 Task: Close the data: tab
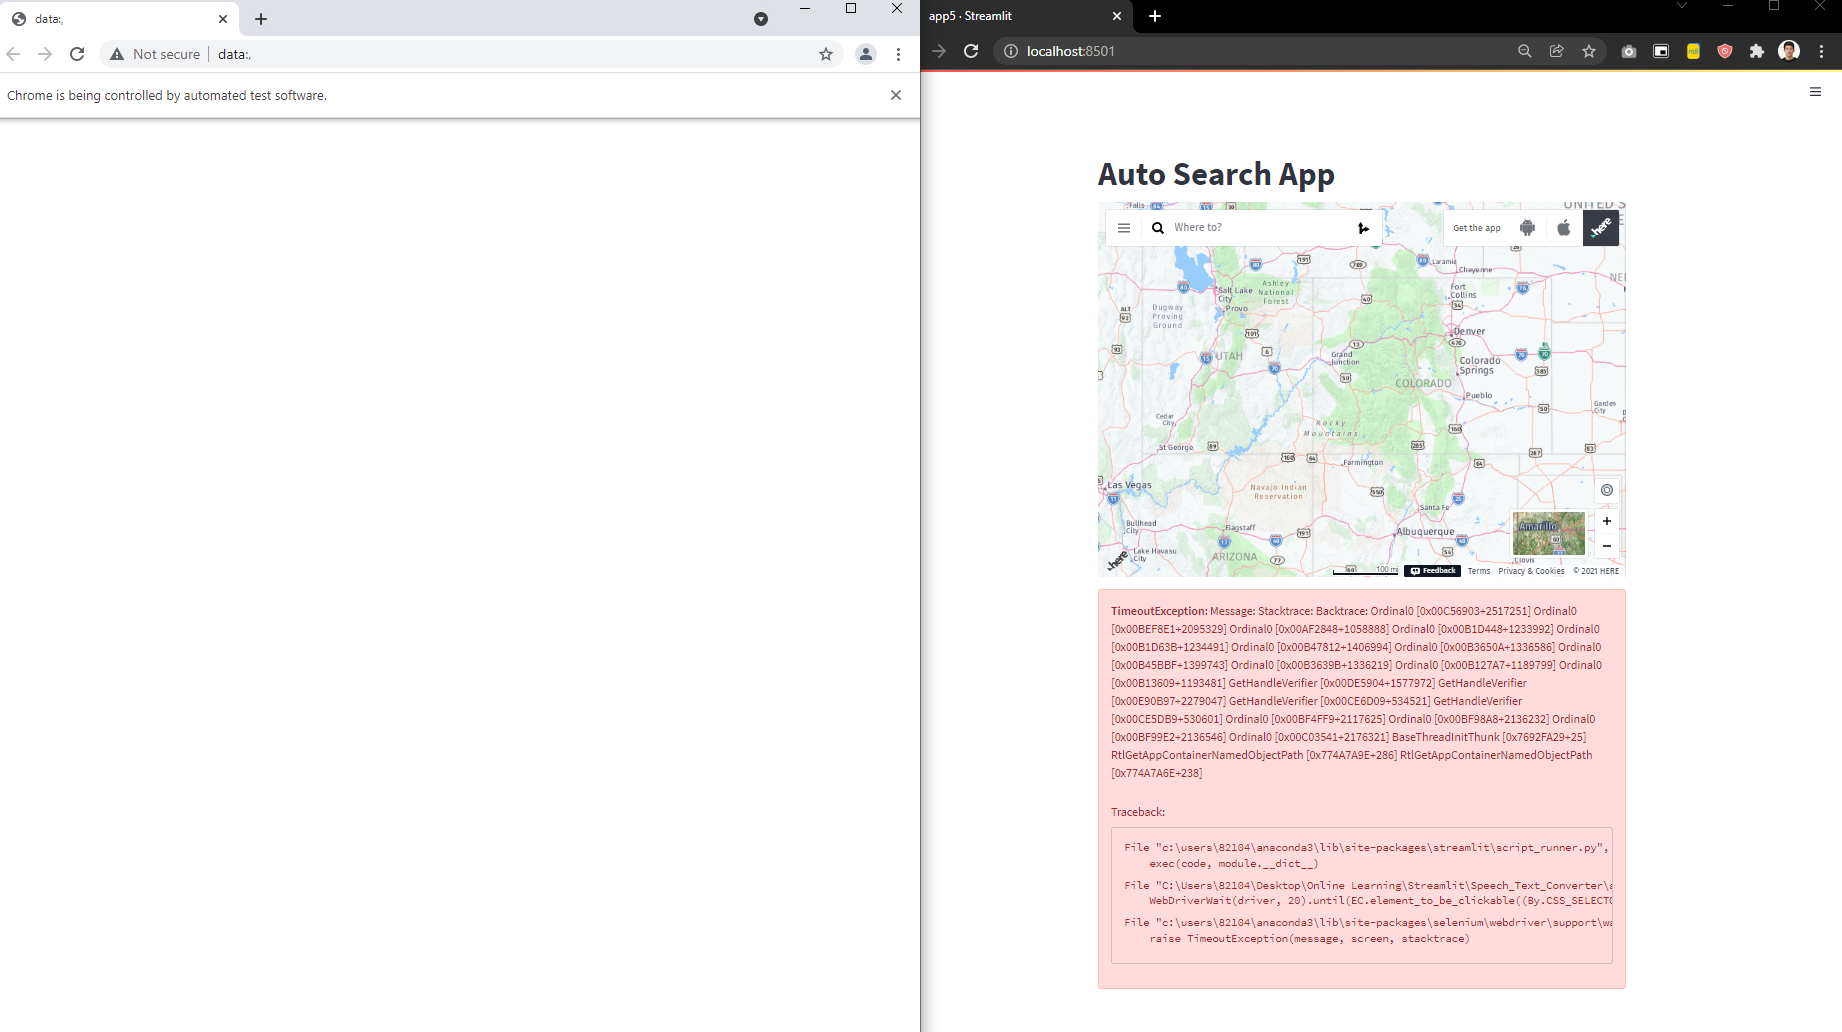click(x=223, y=19)
